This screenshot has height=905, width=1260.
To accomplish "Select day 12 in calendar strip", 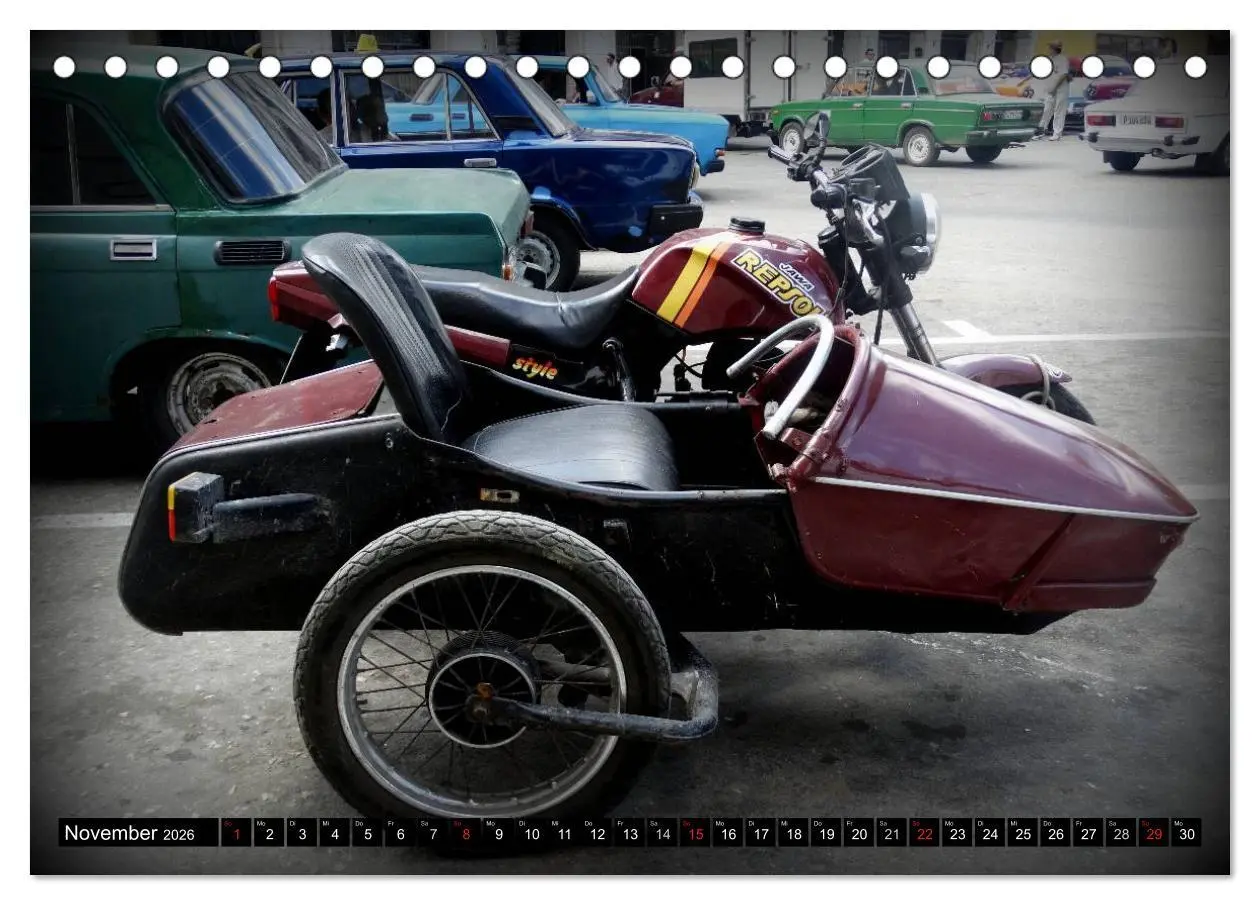I will coord(597,832).
